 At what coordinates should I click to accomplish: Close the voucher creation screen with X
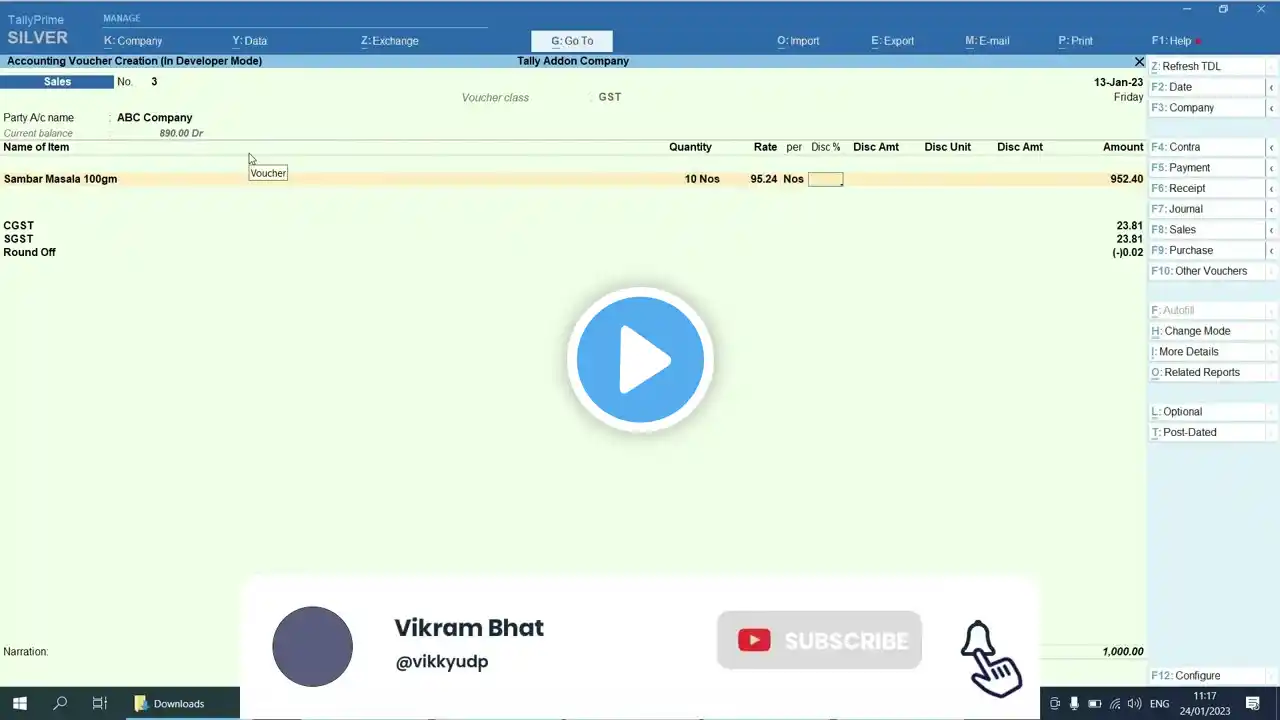coord(1139,61)
